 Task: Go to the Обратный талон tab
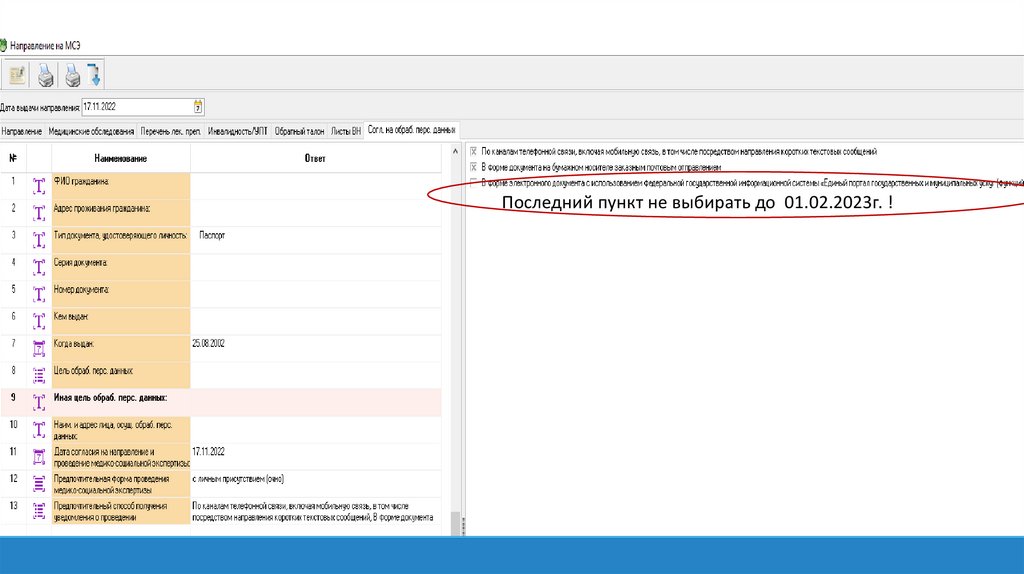point(299,131)
